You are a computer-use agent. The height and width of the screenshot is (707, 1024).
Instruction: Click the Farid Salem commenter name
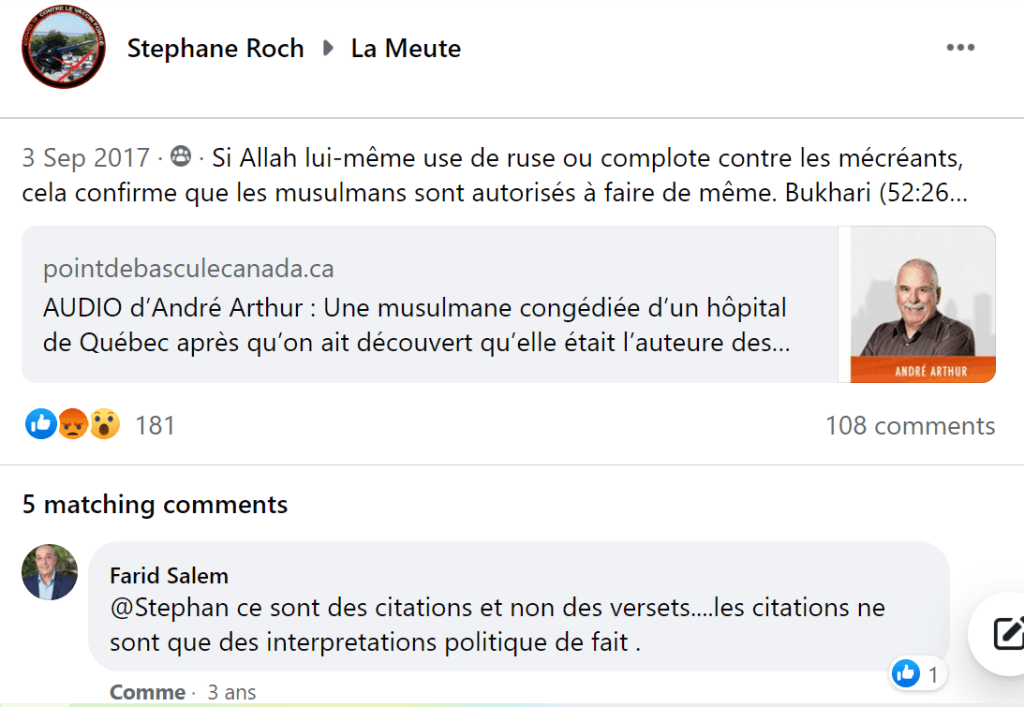[x=169, y=575]
